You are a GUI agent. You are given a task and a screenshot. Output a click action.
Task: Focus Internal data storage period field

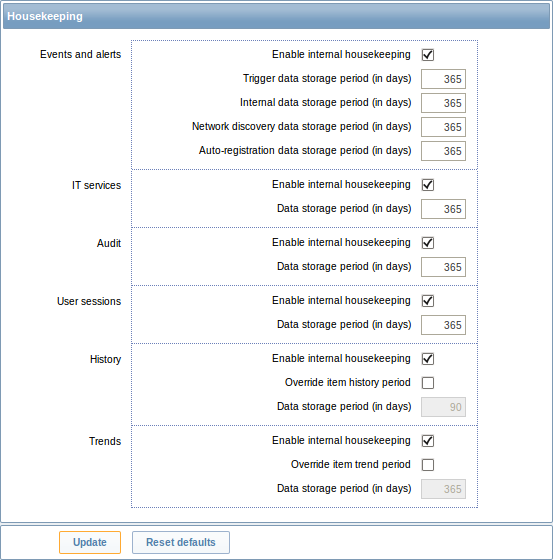pos(443,103)
